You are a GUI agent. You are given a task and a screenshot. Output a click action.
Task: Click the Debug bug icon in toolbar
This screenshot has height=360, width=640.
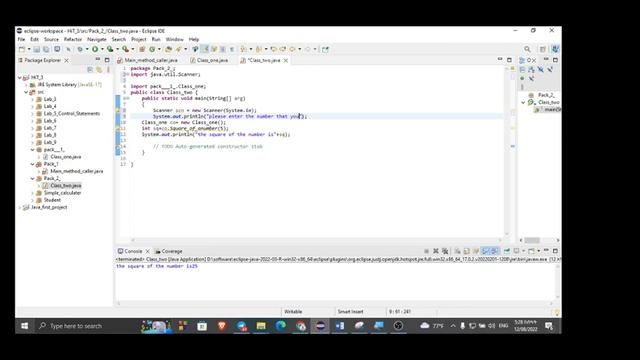click(80, 49)
